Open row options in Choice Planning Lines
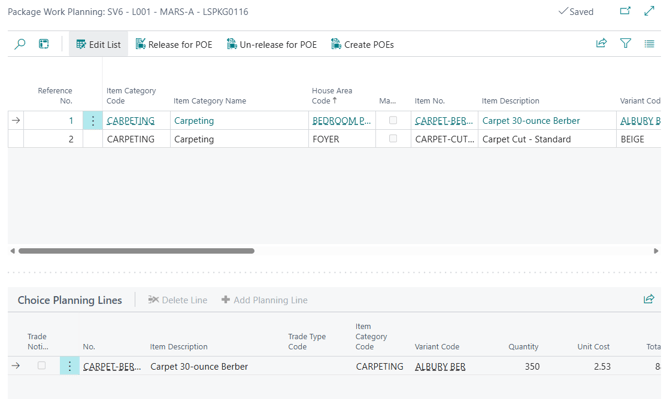 pos(70,366)
